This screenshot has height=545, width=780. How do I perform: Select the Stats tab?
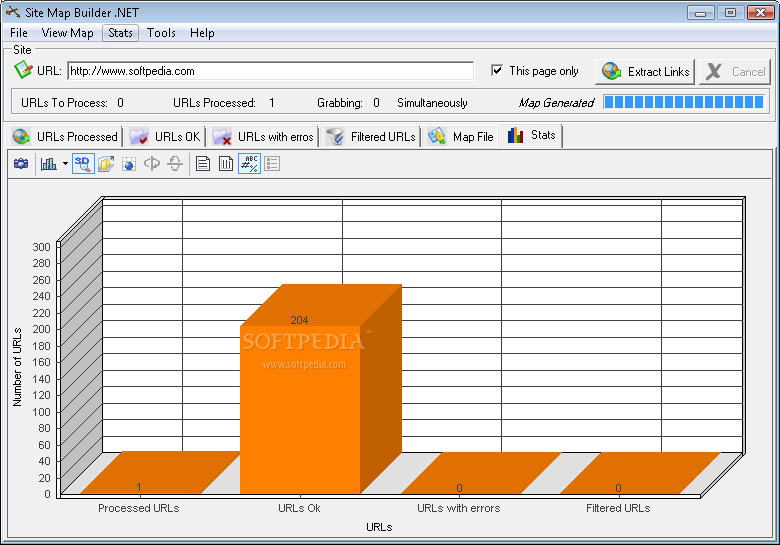531,135
